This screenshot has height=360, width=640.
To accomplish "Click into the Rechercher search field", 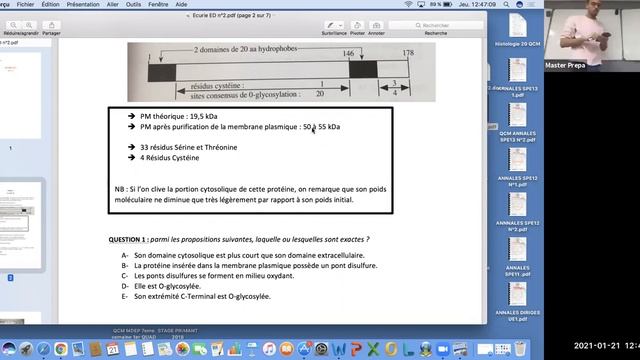I will pyautogui.click(x=436, y=25).
